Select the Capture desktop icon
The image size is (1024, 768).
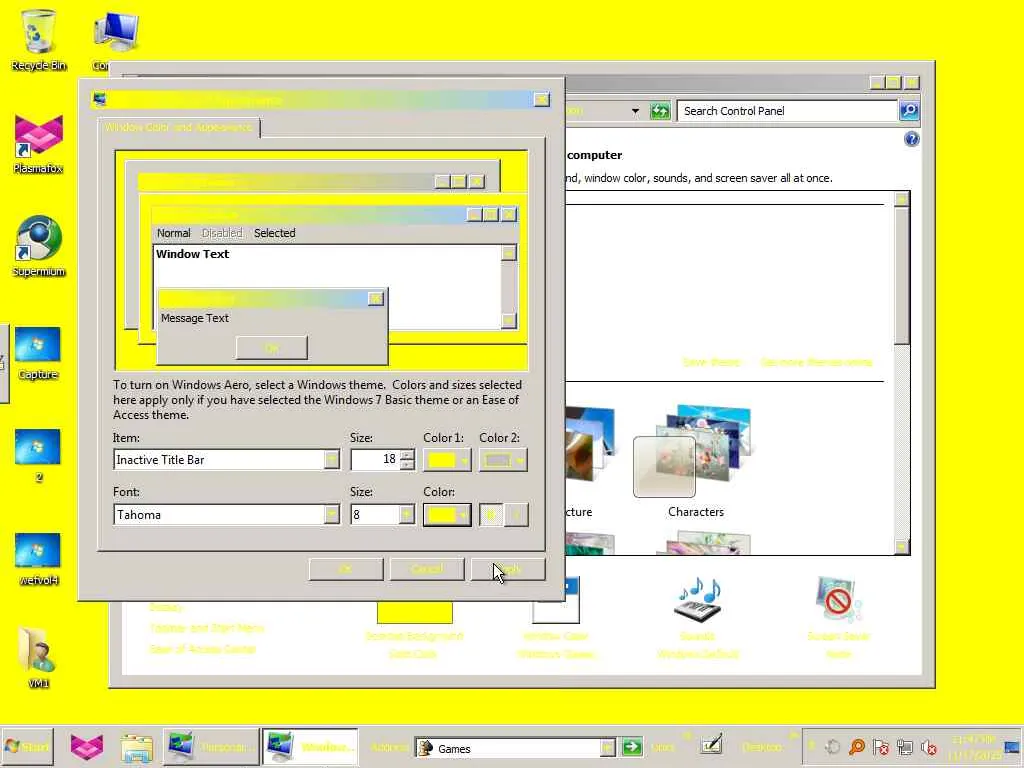point(38,353)
